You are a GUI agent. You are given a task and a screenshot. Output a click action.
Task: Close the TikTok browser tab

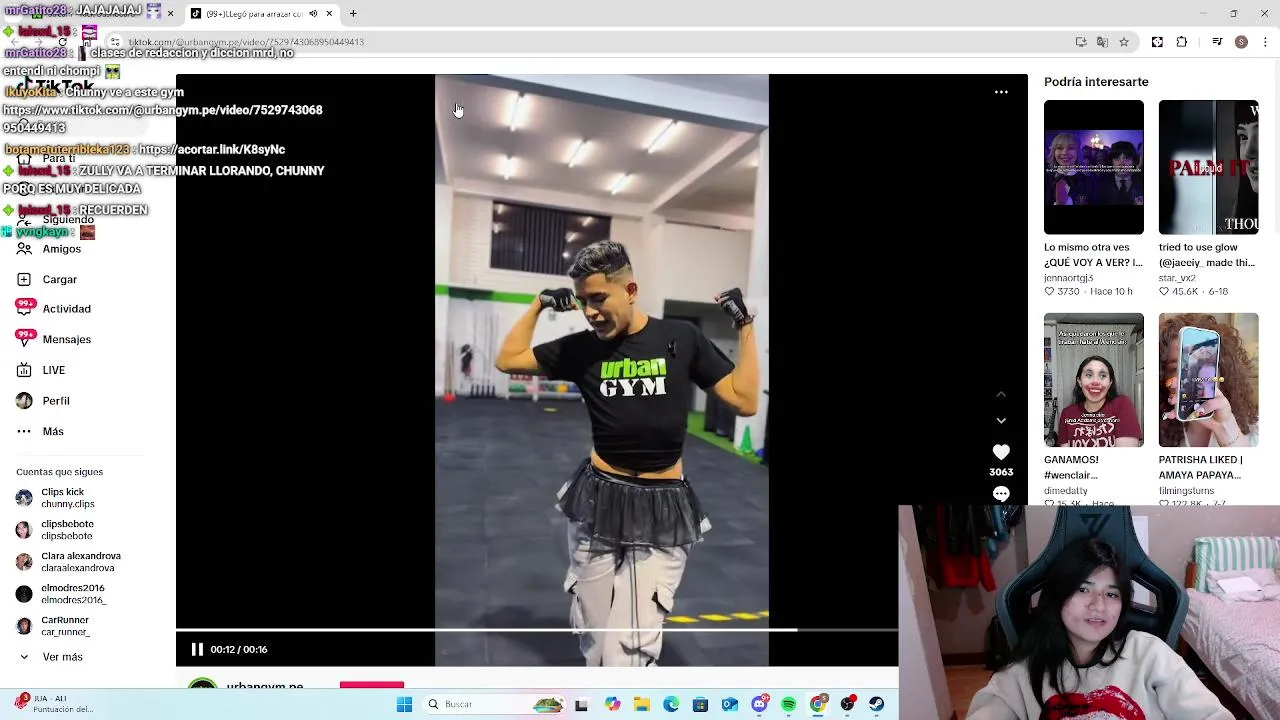(329, 14)
